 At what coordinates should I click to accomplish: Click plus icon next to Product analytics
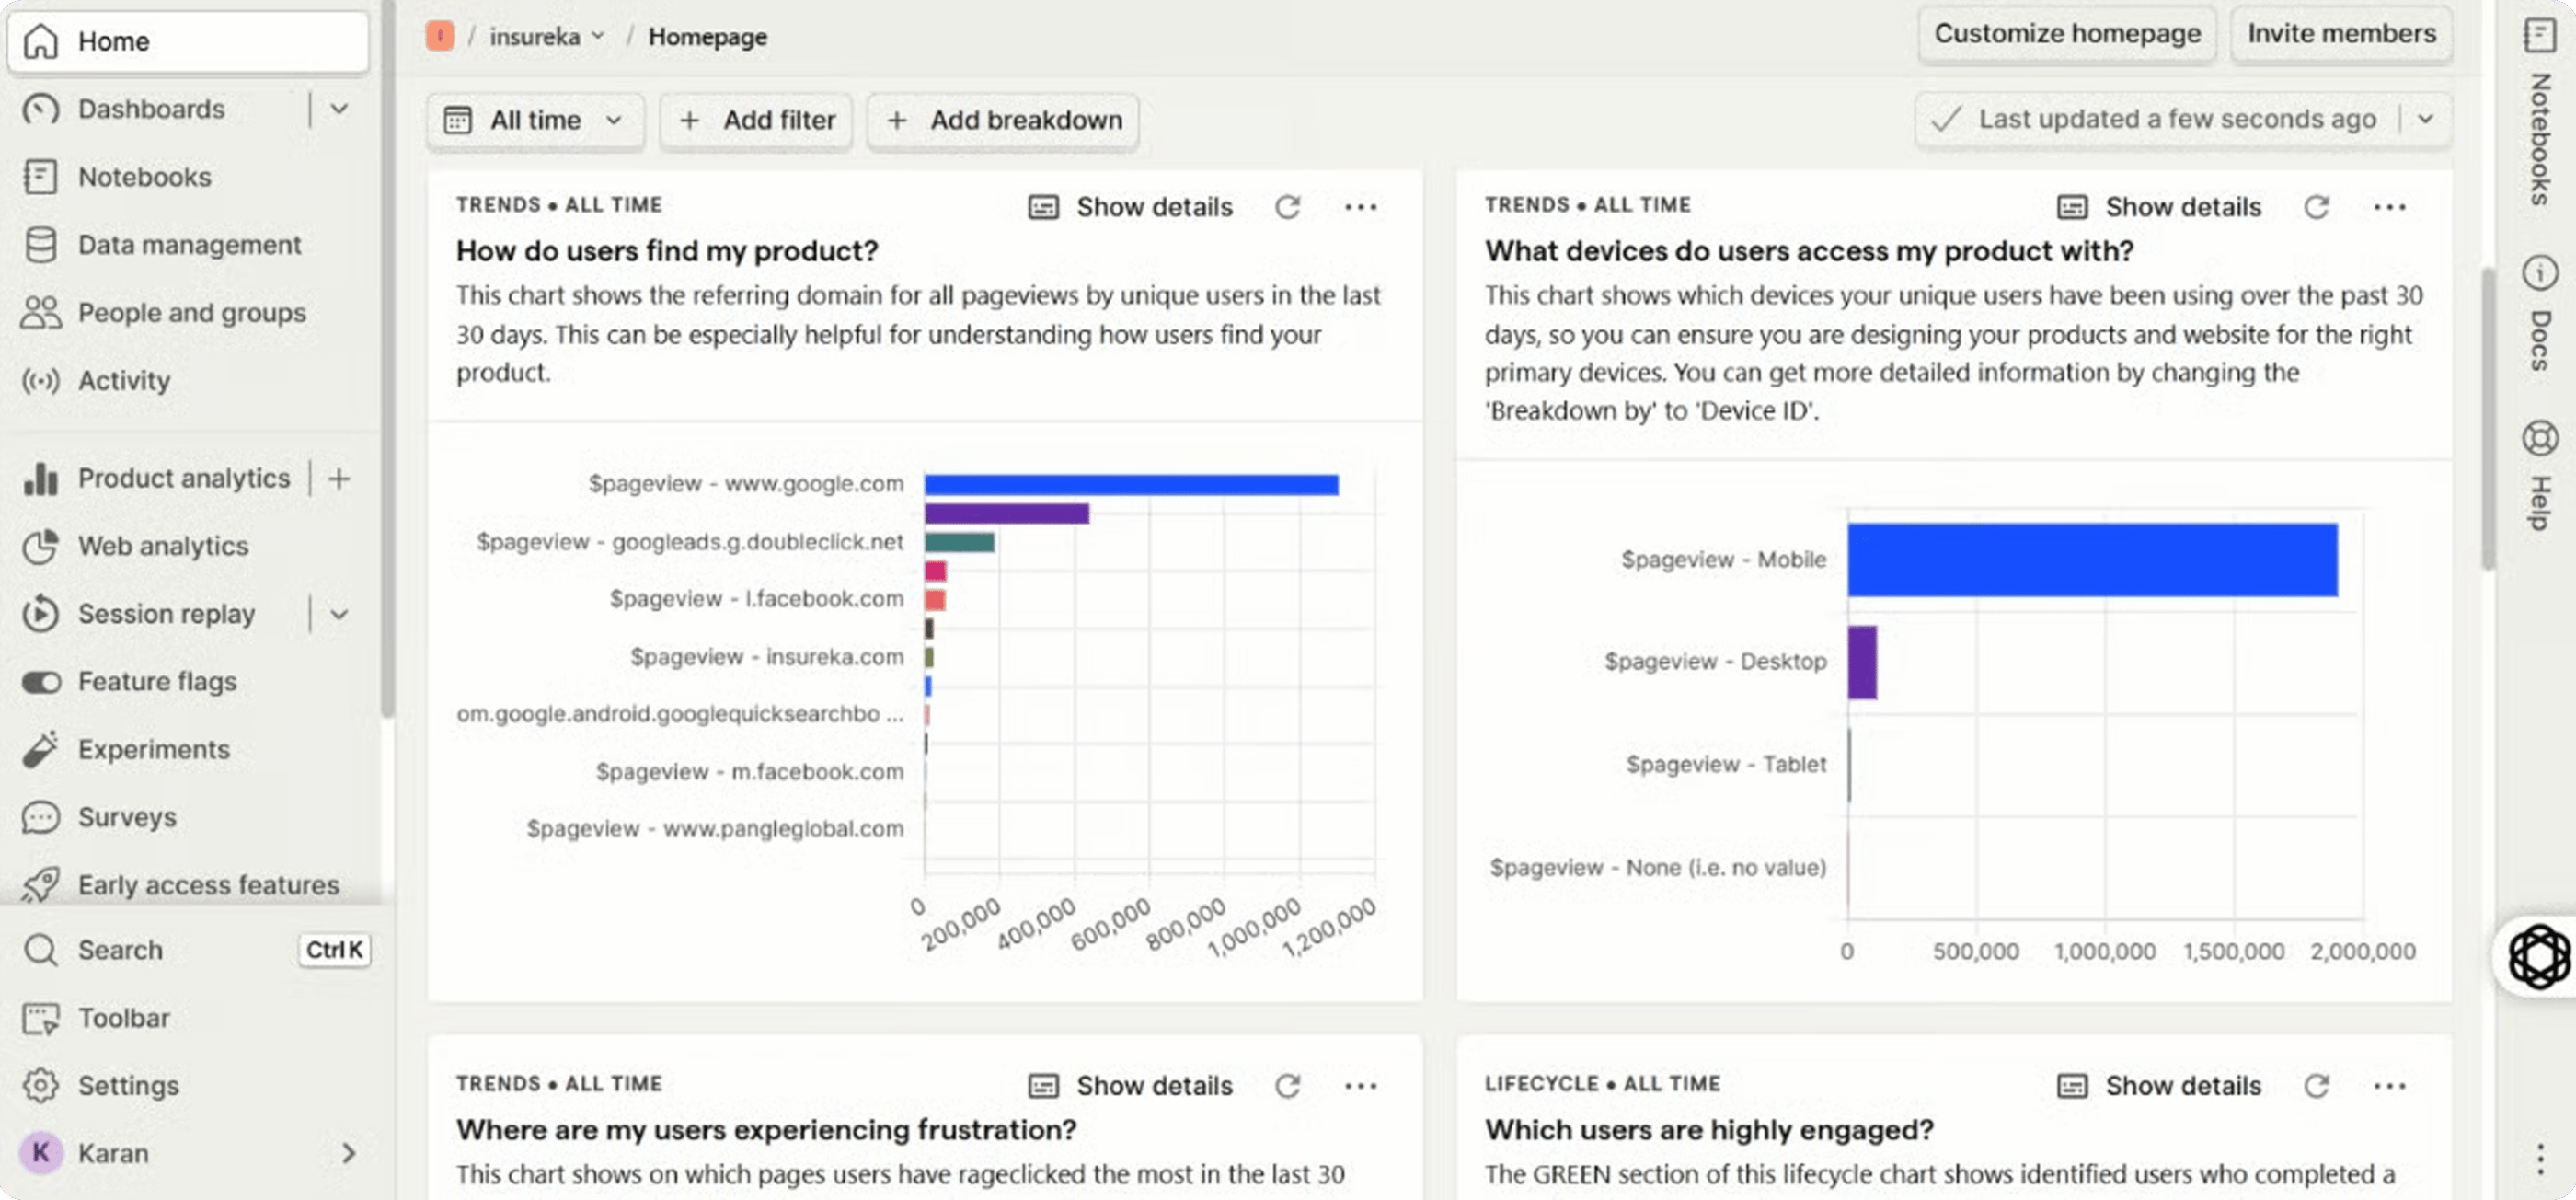339,479
